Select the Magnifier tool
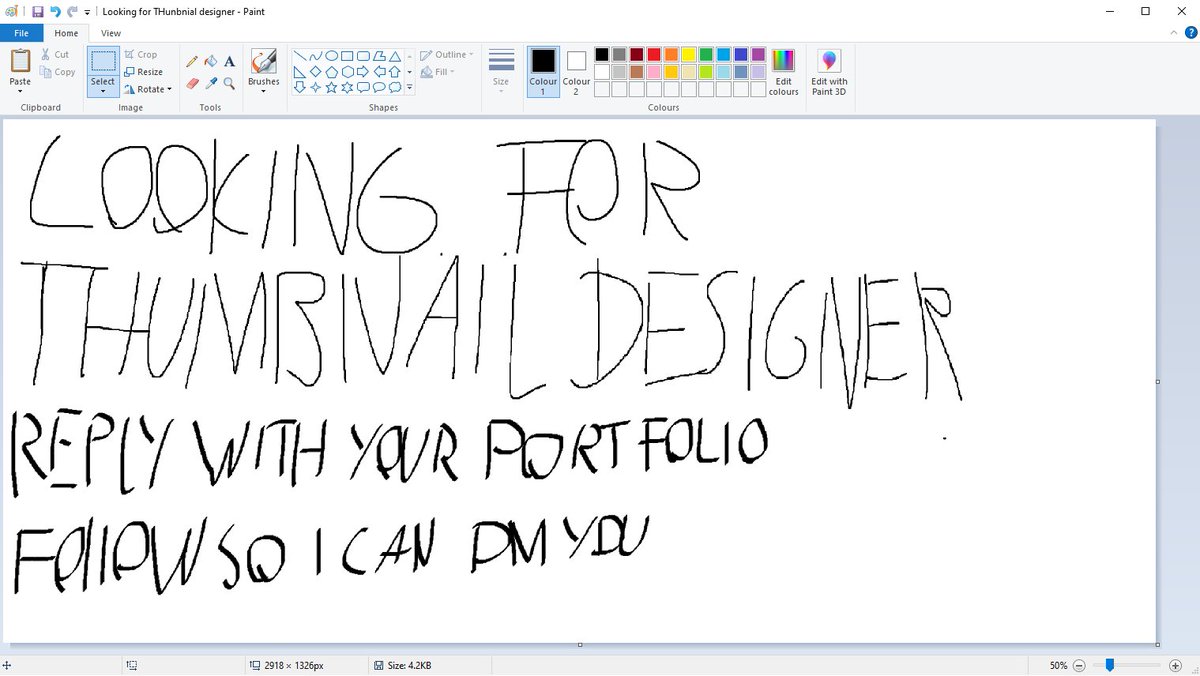This screenshot has height=676, width=1200. tap(228, 84)
